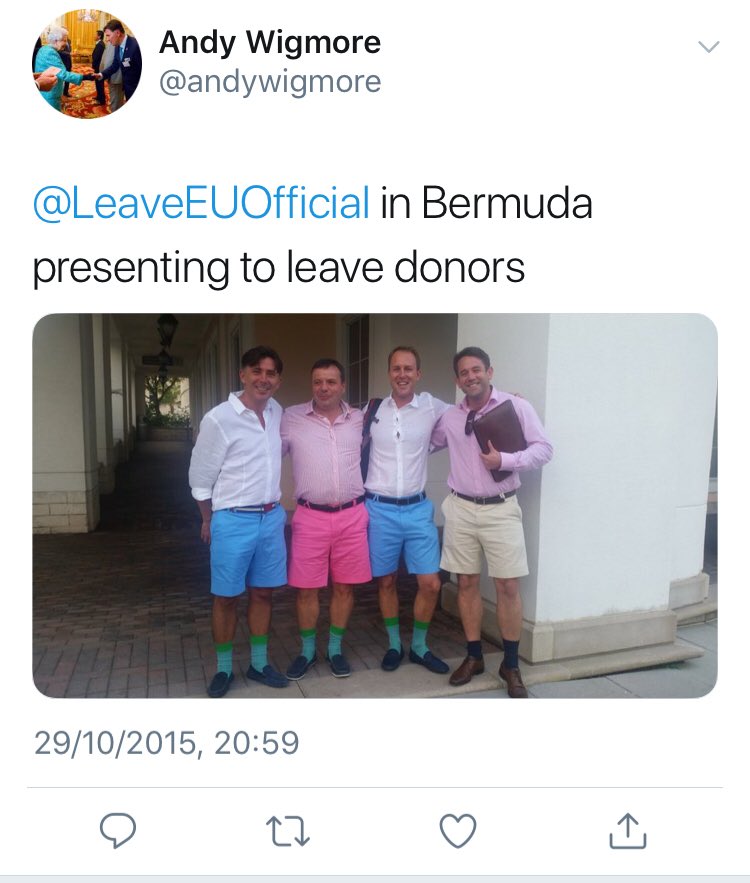
Task: Tap the brown leather folder in the photo
Action: tap(499, 435)
